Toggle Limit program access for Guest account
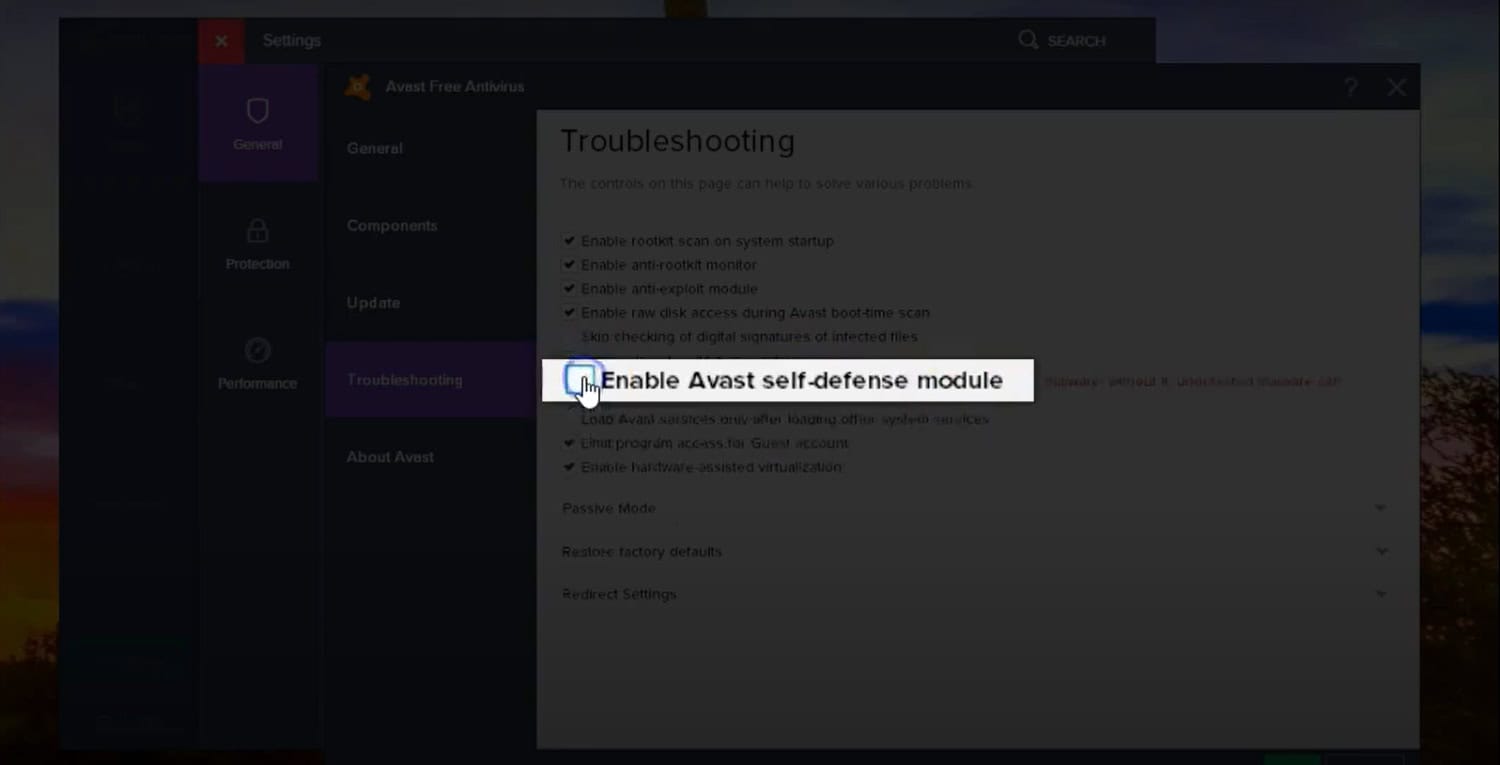1500x765 pixels. [x=569, y=443]
